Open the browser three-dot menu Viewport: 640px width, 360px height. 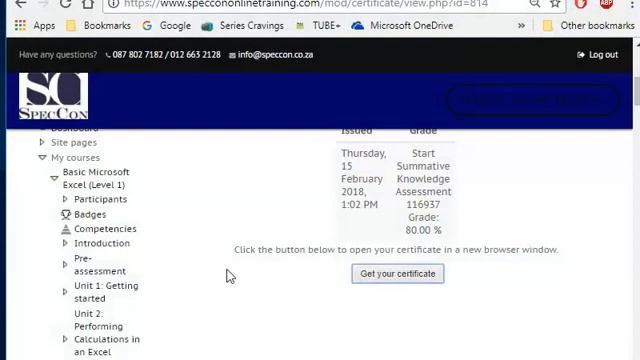pos(632,4)
